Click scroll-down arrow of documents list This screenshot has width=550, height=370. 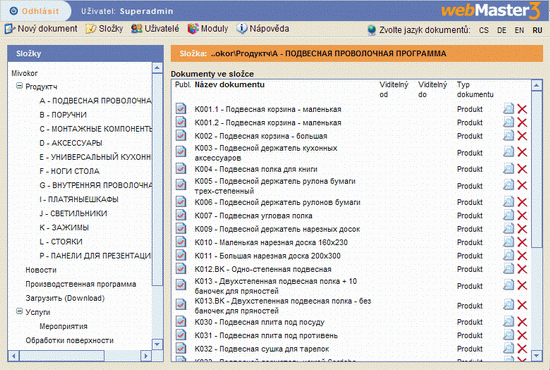[x=537, y=356]
